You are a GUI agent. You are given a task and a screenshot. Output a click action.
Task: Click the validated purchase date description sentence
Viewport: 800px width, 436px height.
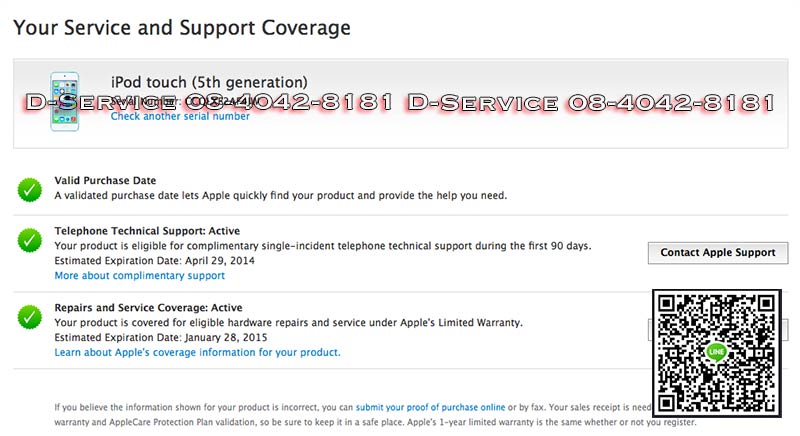point(280,195)
